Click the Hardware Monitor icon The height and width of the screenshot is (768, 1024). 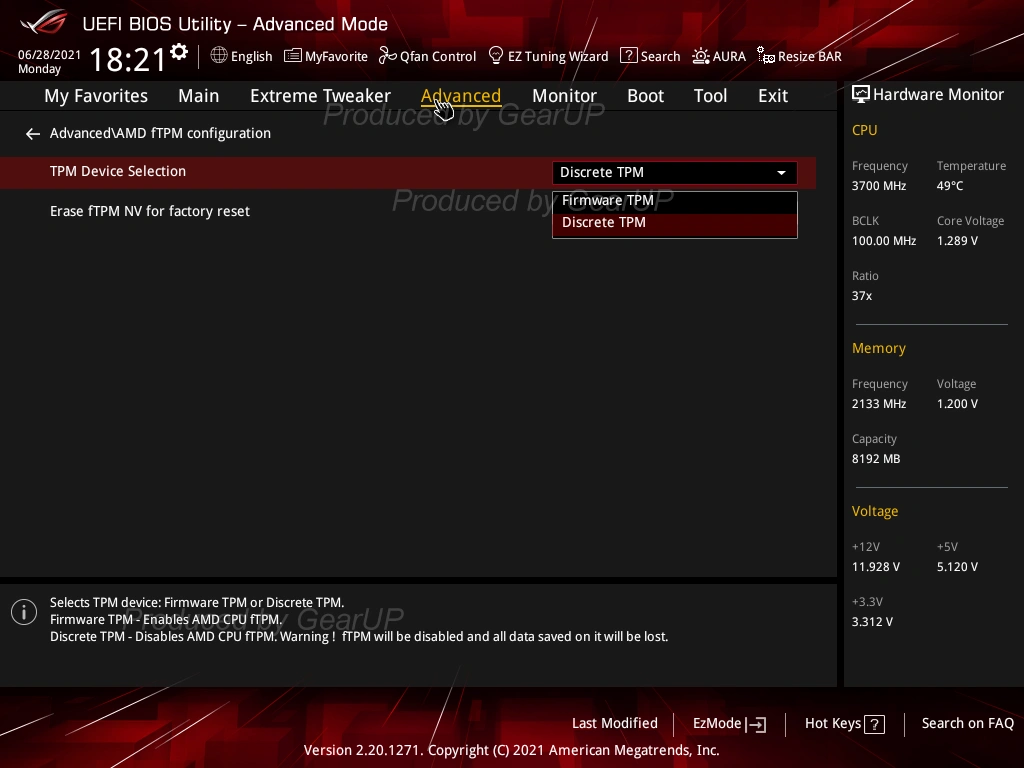[861, 95]
